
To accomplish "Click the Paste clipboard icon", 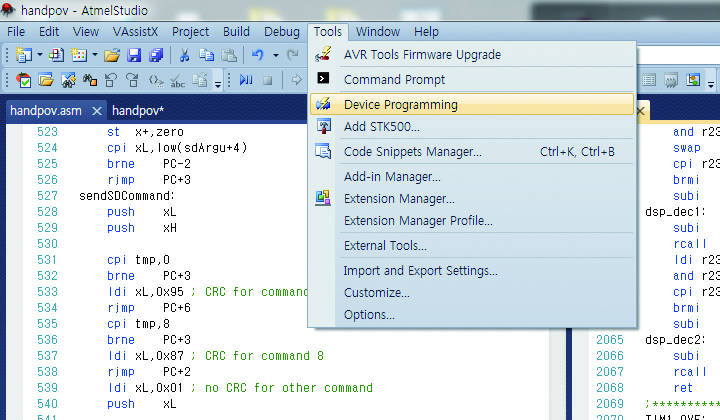I will [x=229, y=56].
